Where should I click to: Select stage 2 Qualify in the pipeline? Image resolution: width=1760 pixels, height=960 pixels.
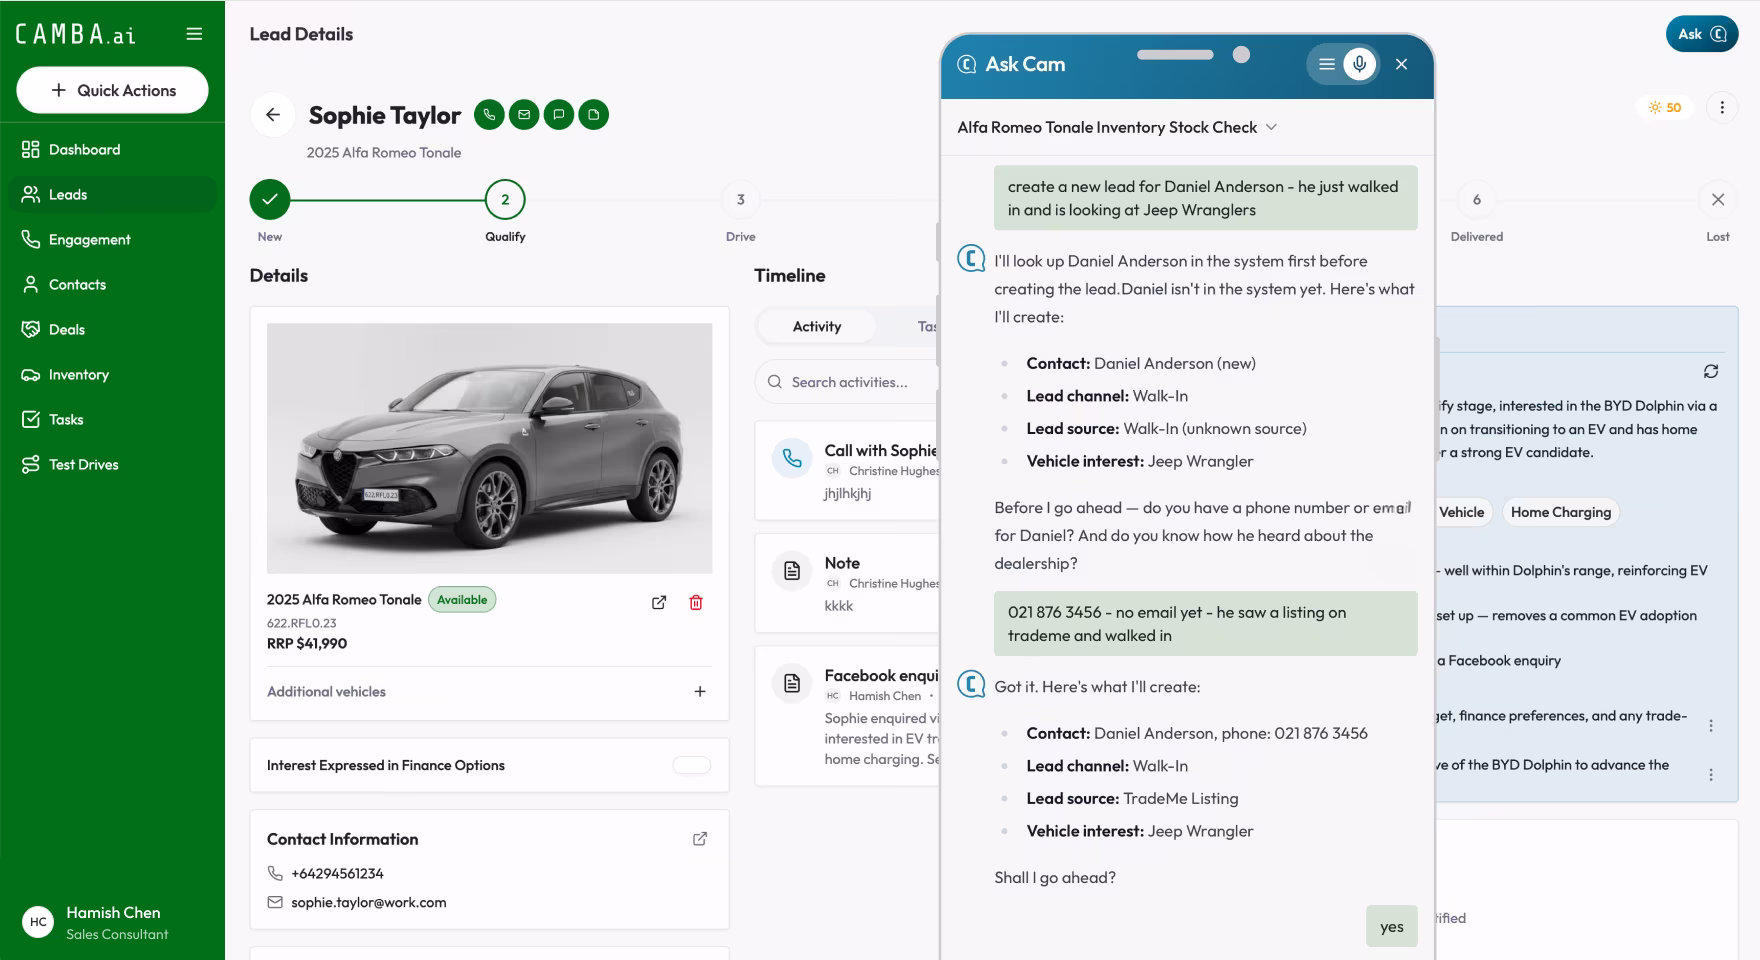pos(505,199)
